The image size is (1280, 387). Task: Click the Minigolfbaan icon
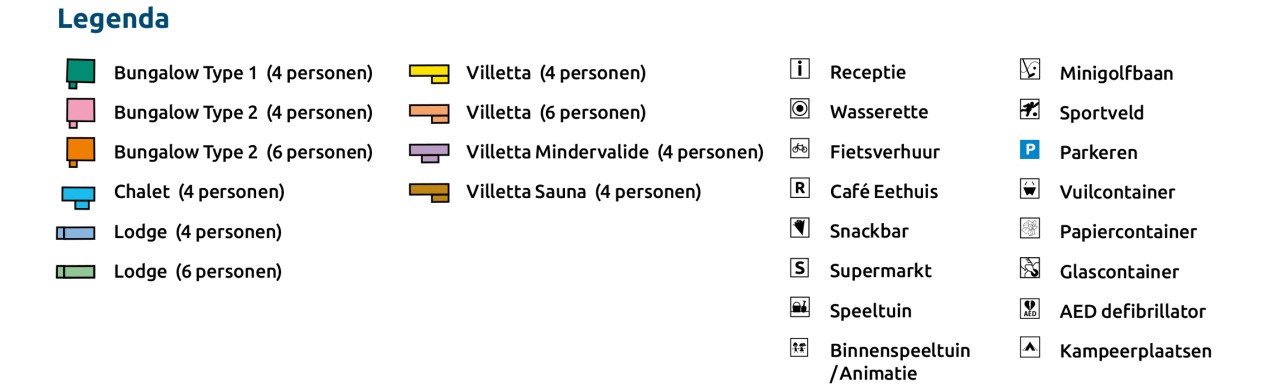point(1030,70)
